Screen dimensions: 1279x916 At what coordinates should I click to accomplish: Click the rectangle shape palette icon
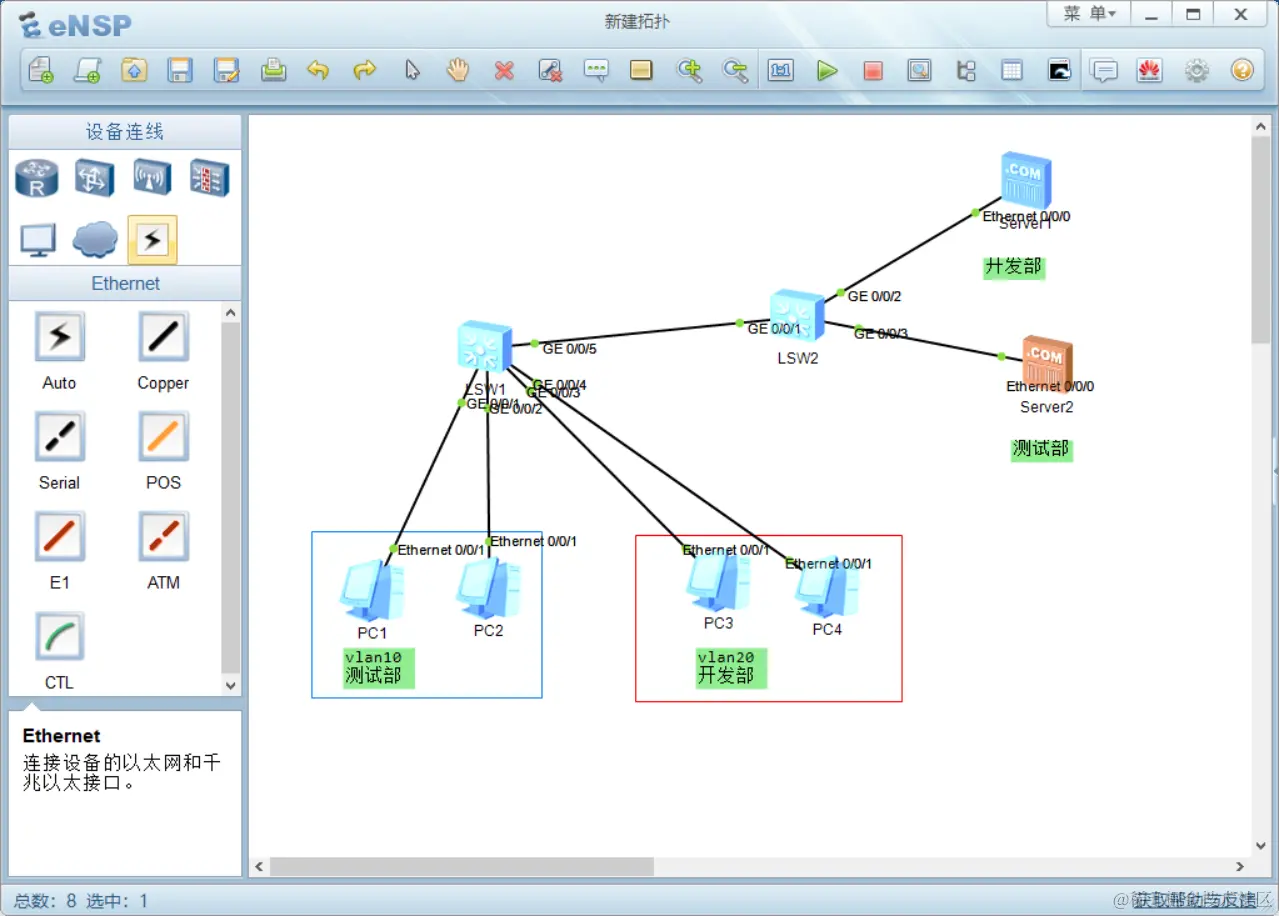(641, 70)
